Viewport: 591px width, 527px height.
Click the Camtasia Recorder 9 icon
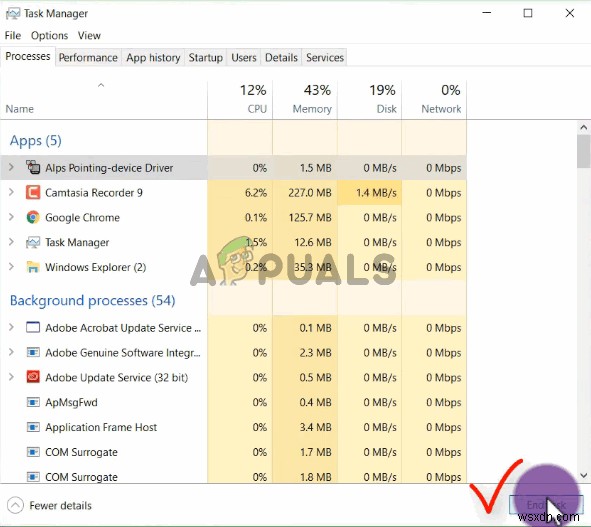point(33,193)
